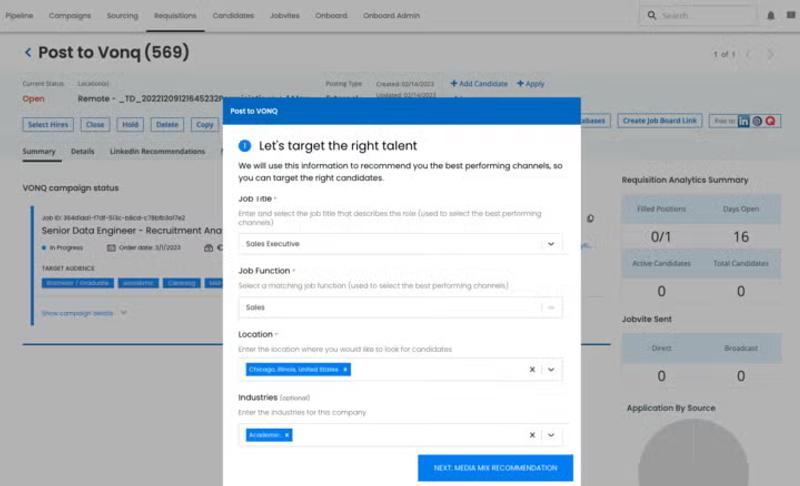Viewport: 800px width, 486px height.
Task: Click the Add Candidate link
Action: [479, 84]
